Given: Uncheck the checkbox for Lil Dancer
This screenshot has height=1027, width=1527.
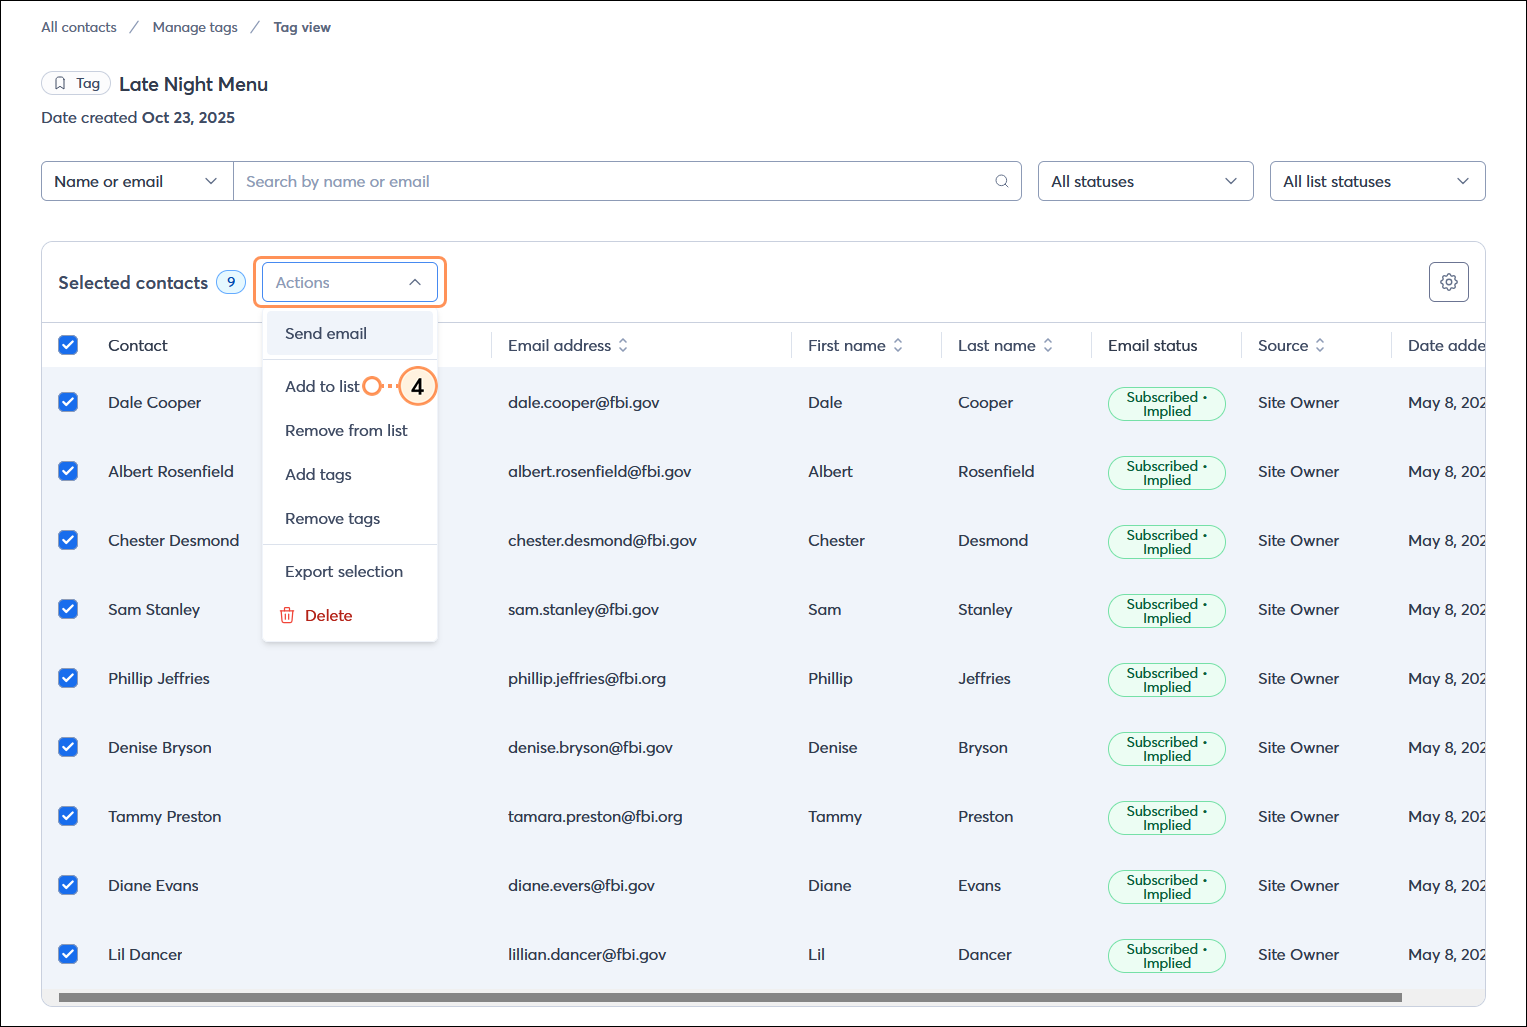Looking at the screenshot, I should (68, 954).
